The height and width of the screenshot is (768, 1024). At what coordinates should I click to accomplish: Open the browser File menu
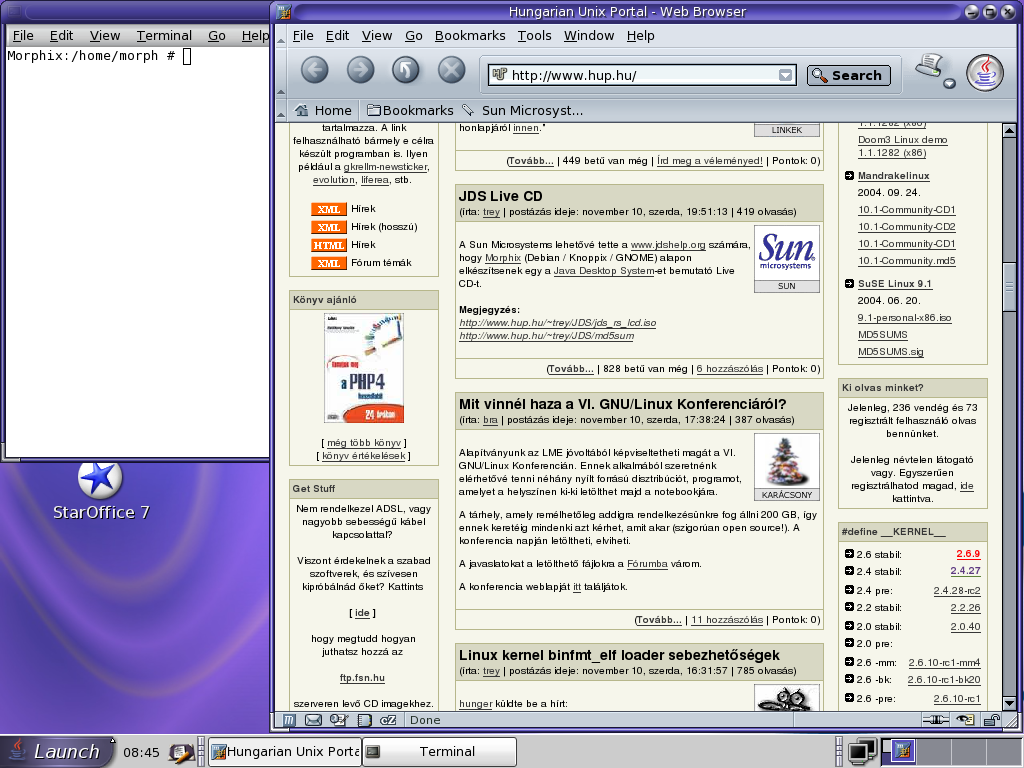(302, 36)
